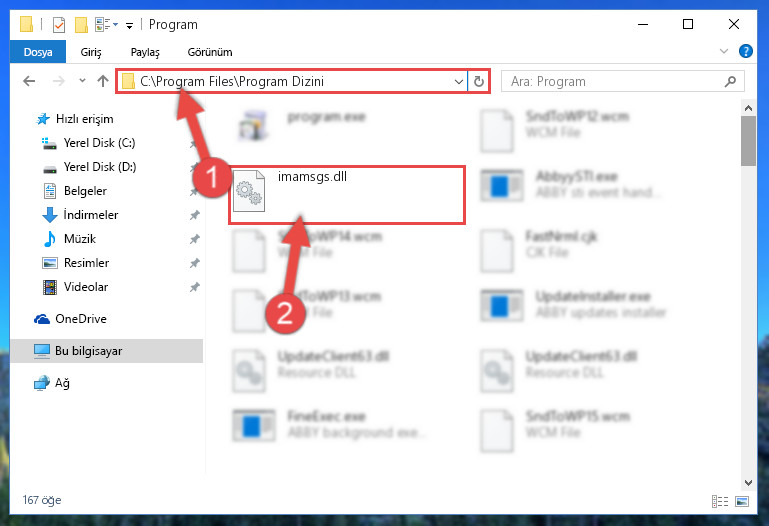
Task: Open Windows Explorer help icon
Action: pyautogui.click(x=745, y=51)
